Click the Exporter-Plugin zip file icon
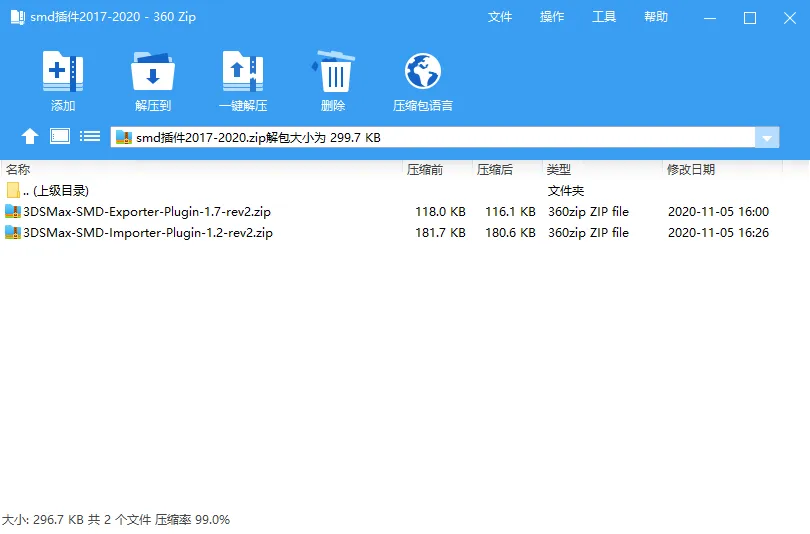This screenshot has width=810, height=534. [13, 211]
